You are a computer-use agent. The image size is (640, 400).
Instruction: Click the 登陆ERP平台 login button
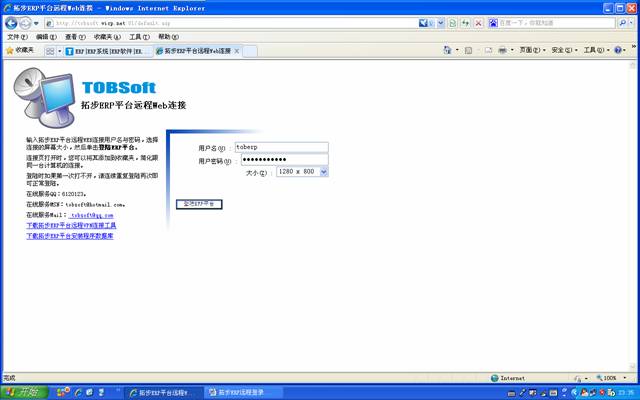tap(199, 204)
